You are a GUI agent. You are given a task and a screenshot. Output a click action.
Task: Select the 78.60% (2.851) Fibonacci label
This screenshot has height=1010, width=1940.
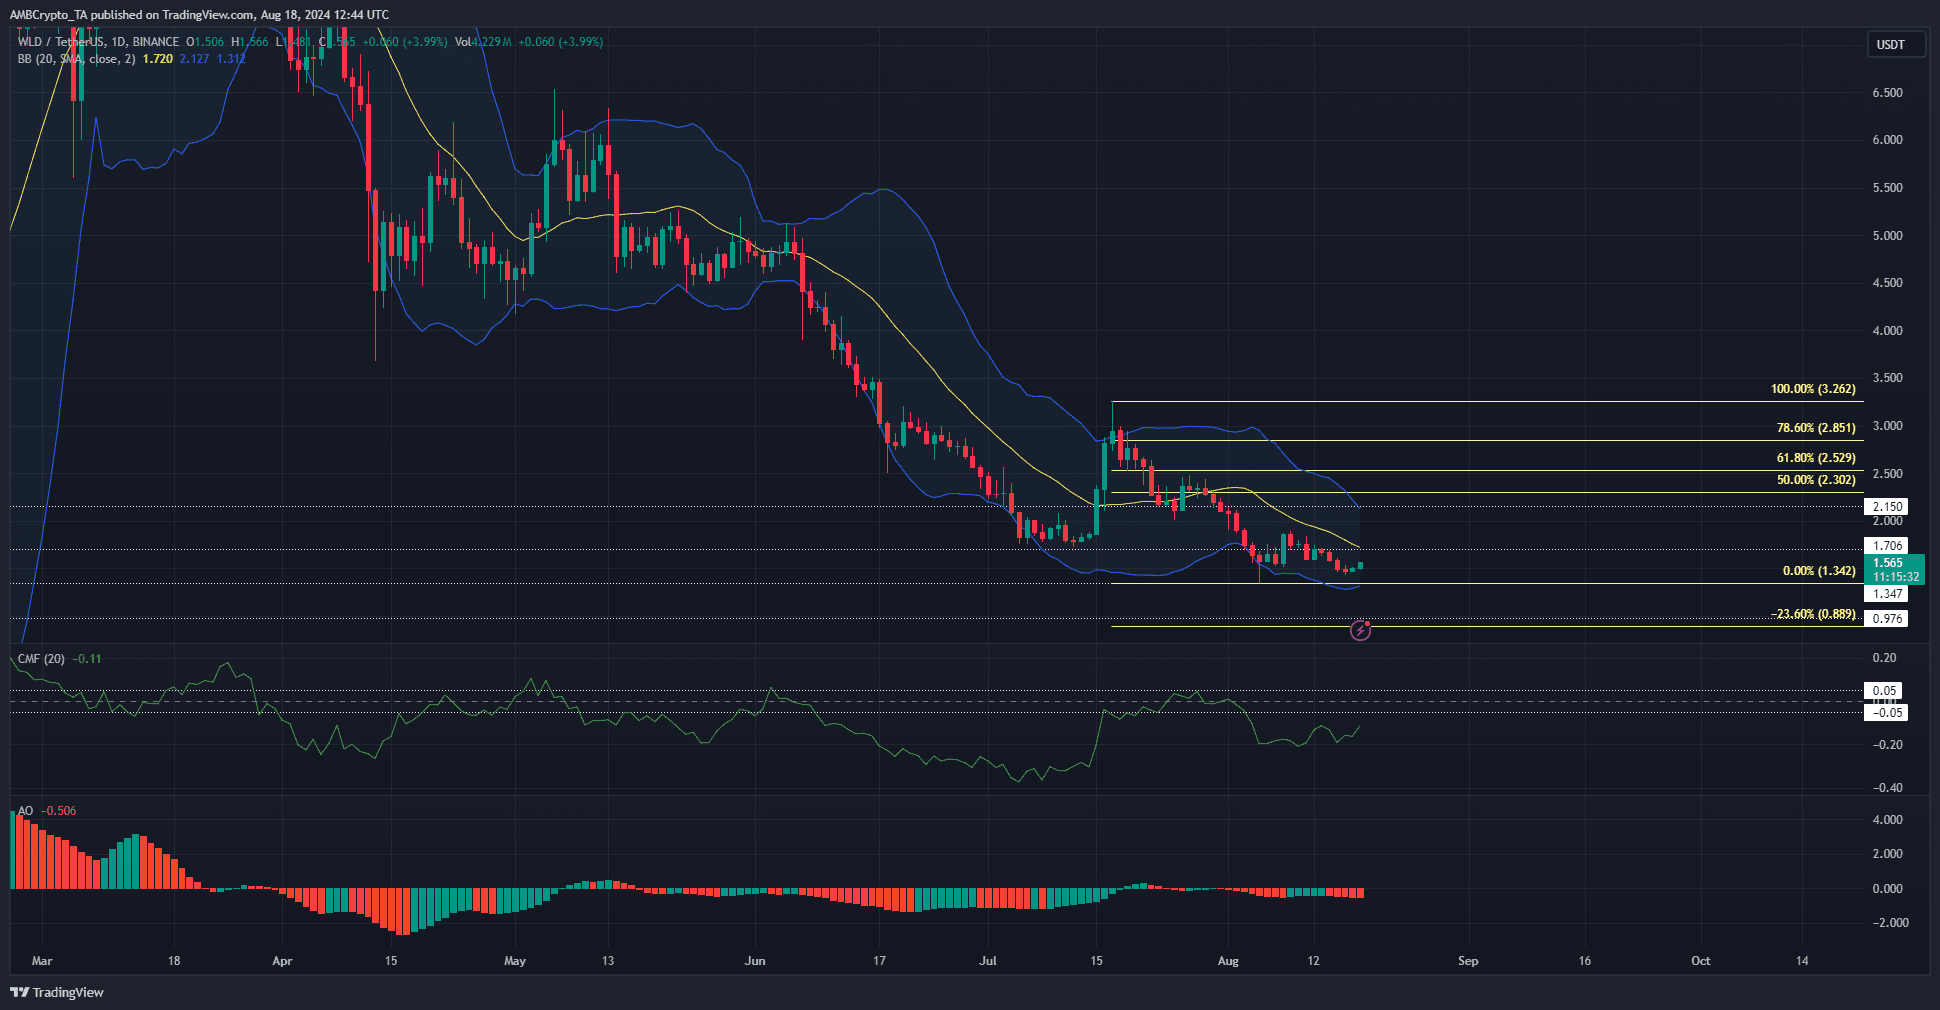(x=1815, y=428)
